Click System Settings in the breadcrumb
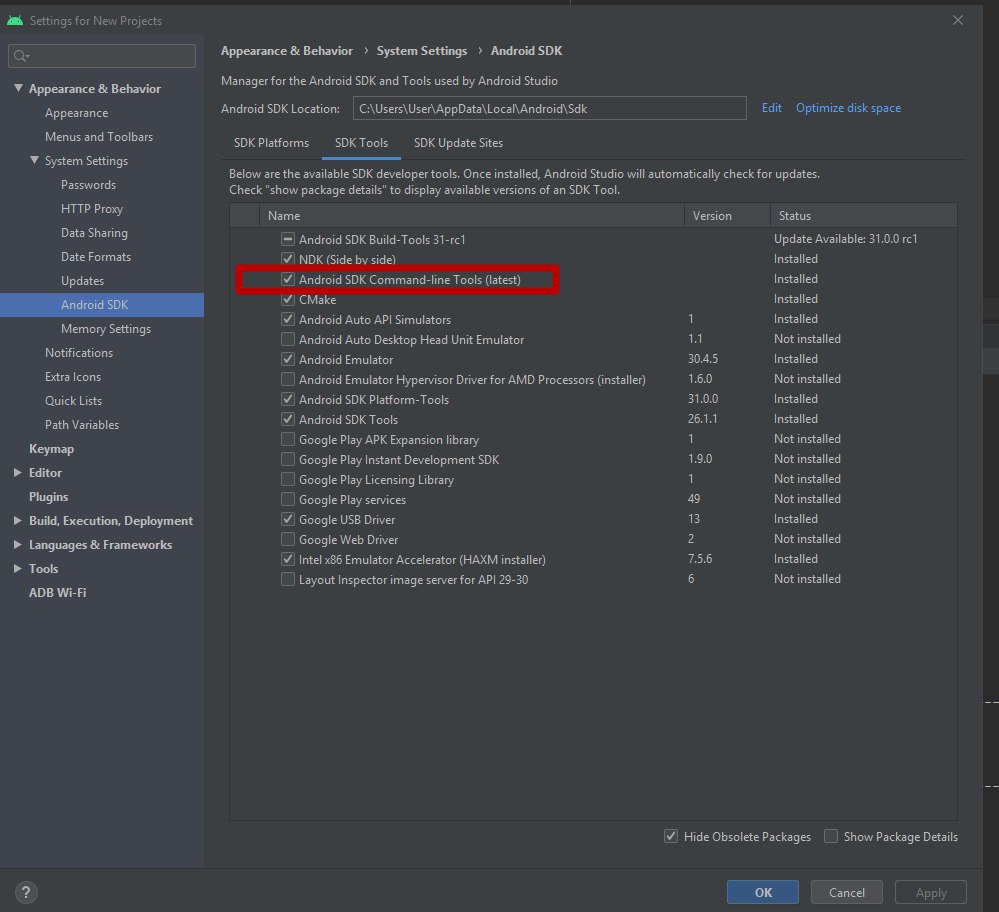The image size is (999, 912). [422, 50]
